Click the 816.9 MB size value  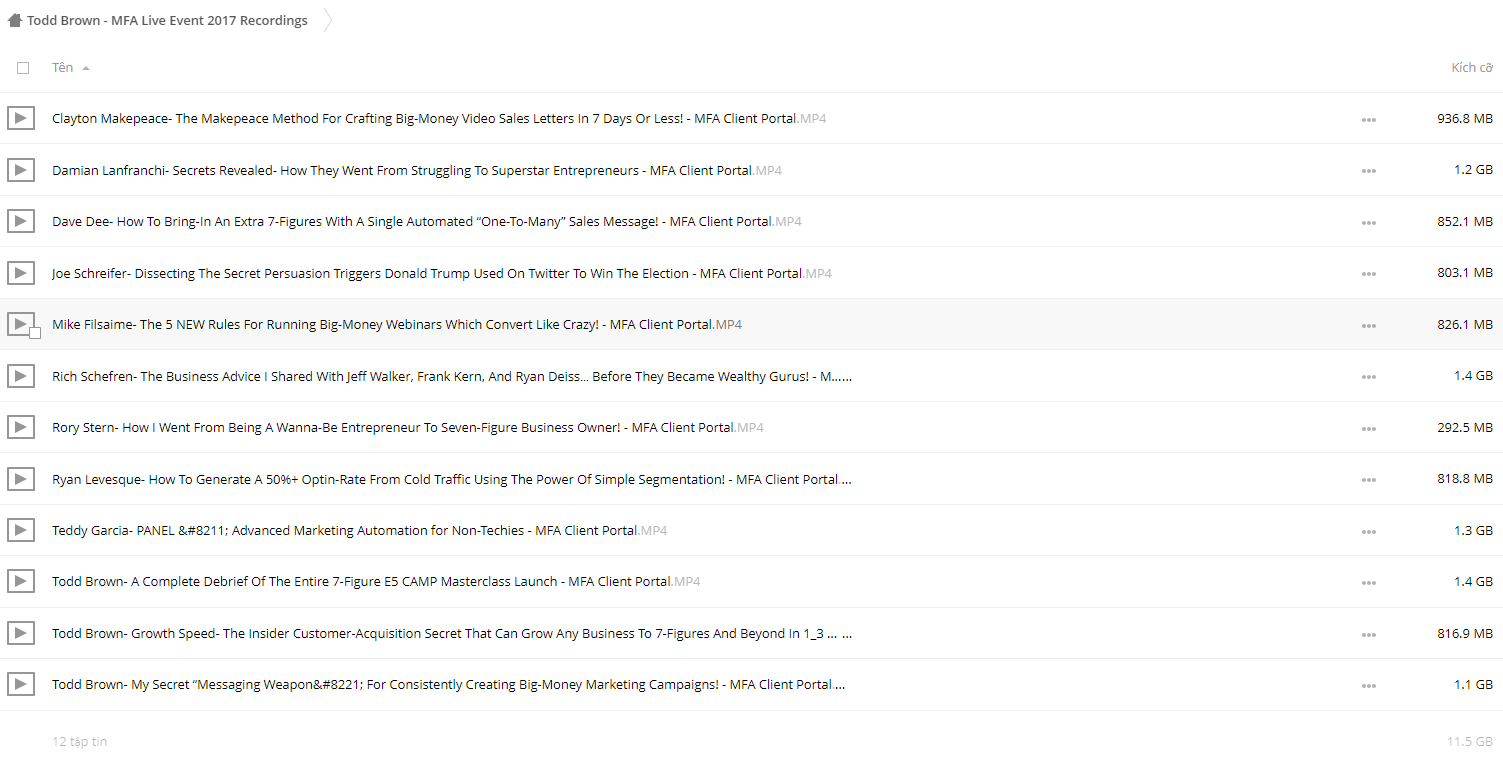[1465, 634]
